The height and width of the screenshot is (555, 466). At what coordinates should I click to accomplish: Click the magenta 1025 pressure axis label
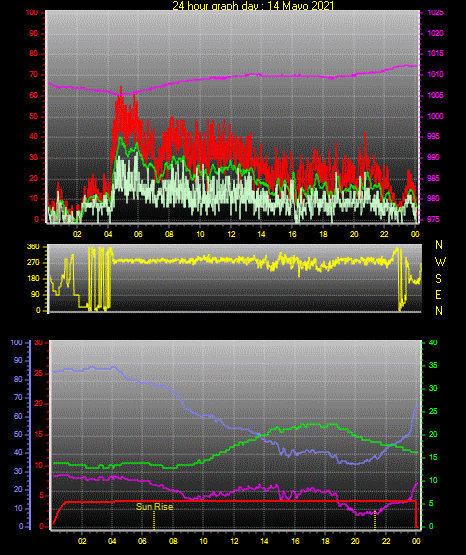coord(435,12)
